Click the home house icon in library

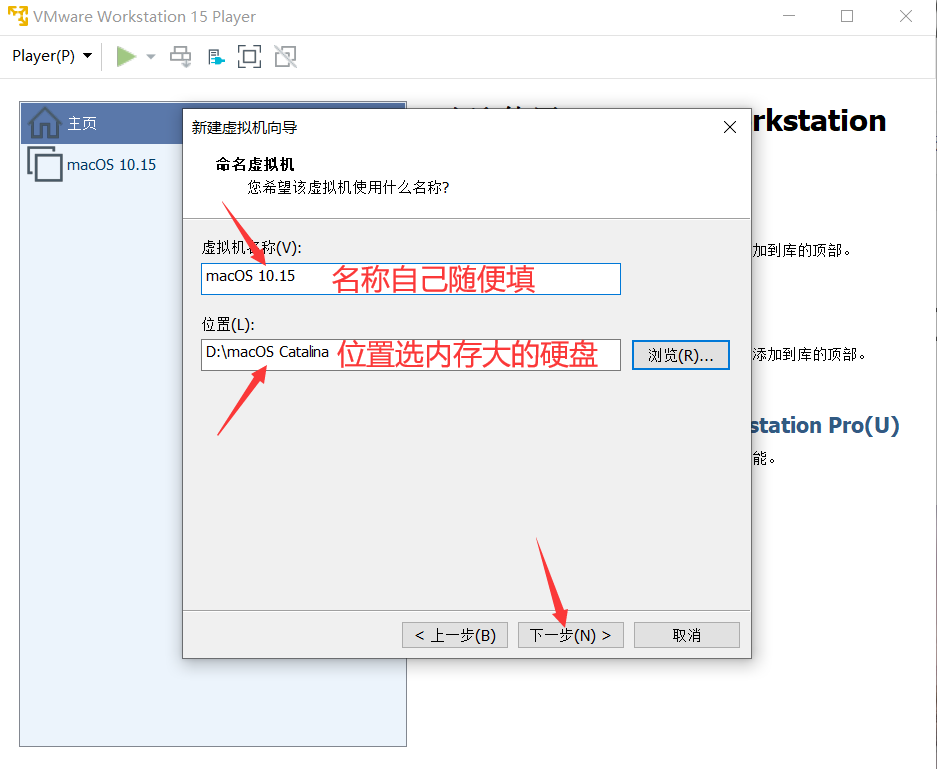[44, 122]
